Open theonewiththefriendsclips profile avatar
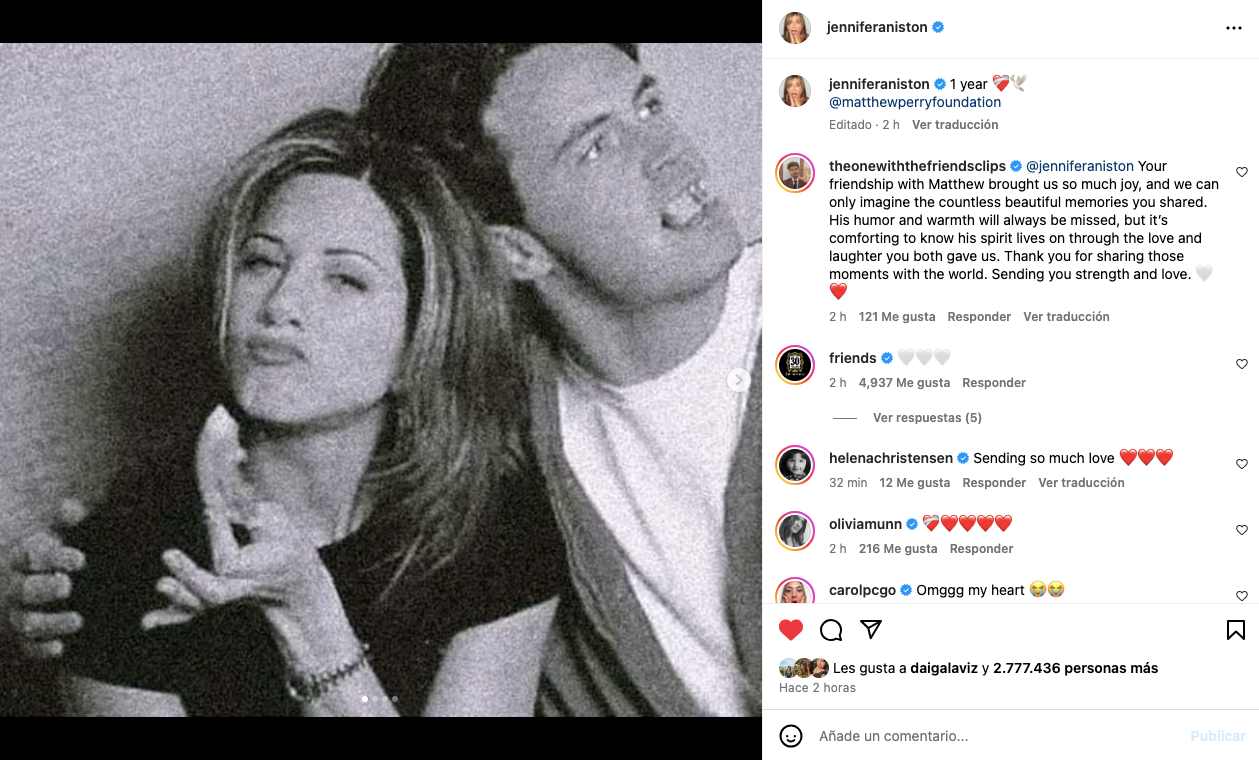The height and width of the screenshot is (760, 1259). pos(795,173)
